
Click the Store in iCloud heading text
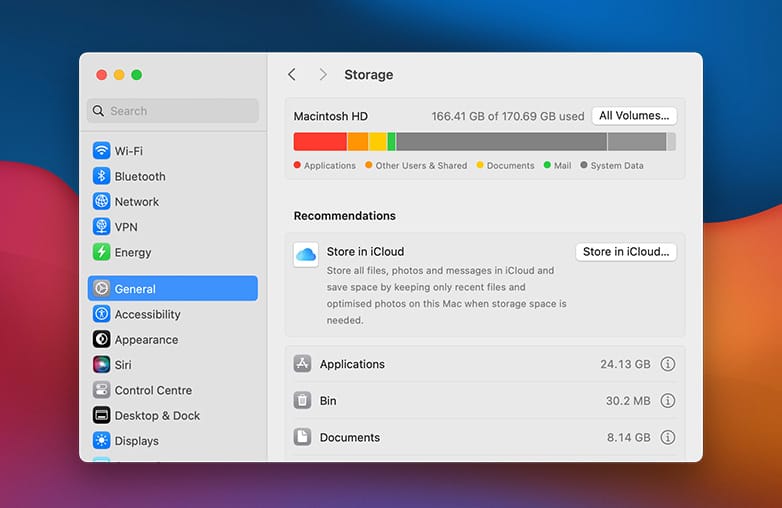click(365, 252)
